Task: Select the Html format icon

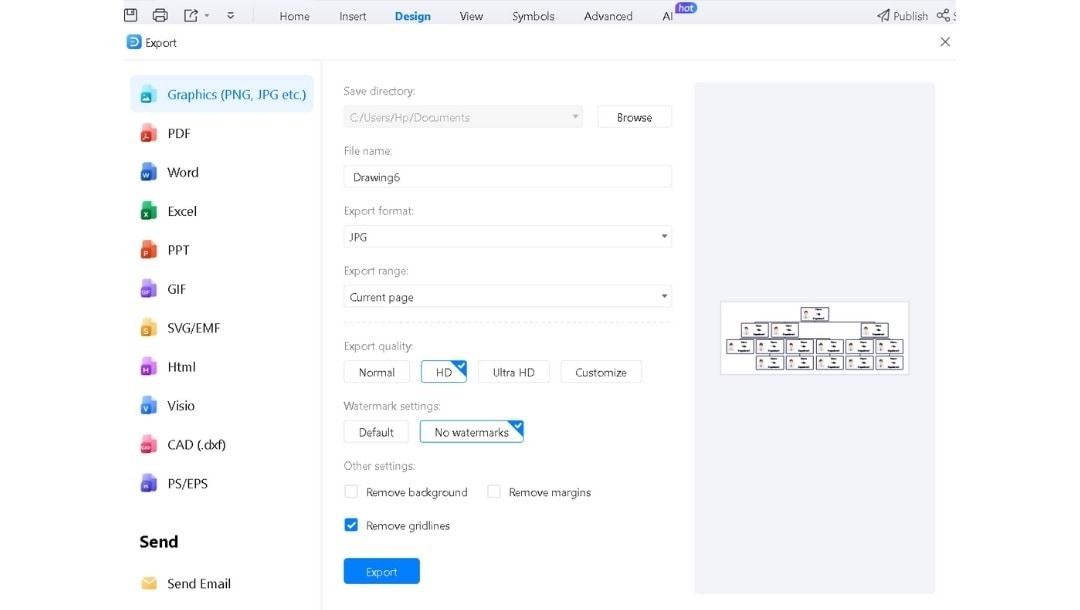Action: (x=147, y=367)
